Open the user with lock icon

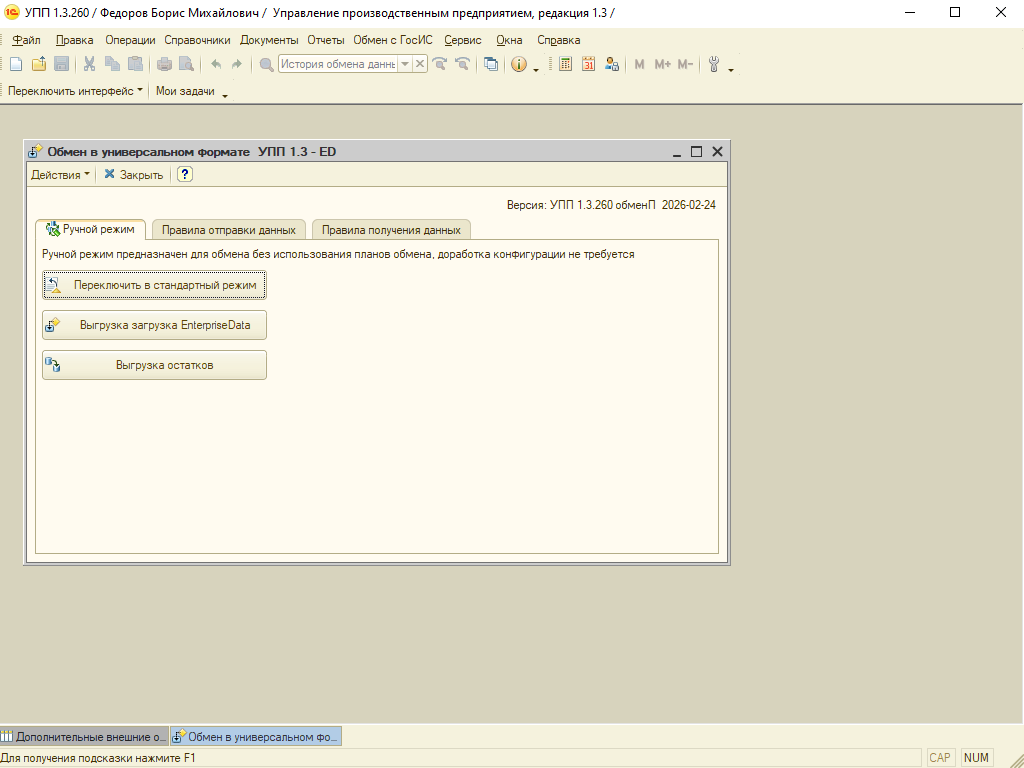611,64
